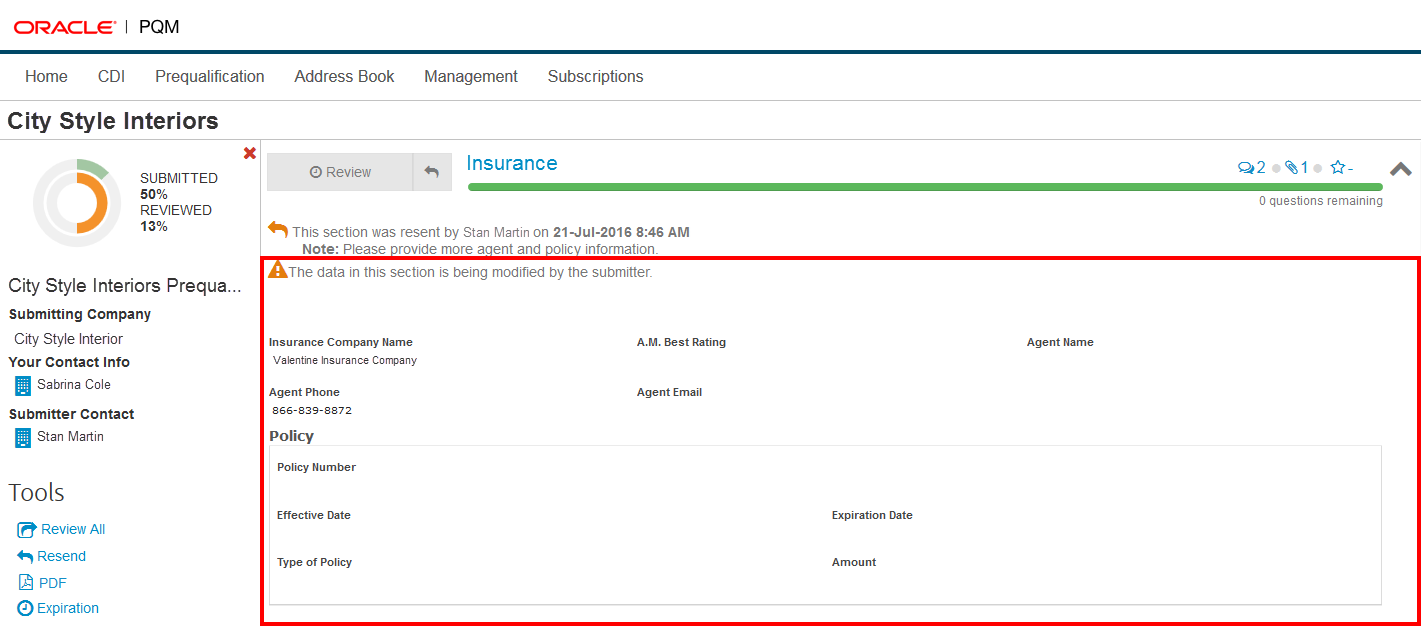Click the agent phone number 866-839-8872
Viewport: 1421px width, 626px height.
point(312,410)
